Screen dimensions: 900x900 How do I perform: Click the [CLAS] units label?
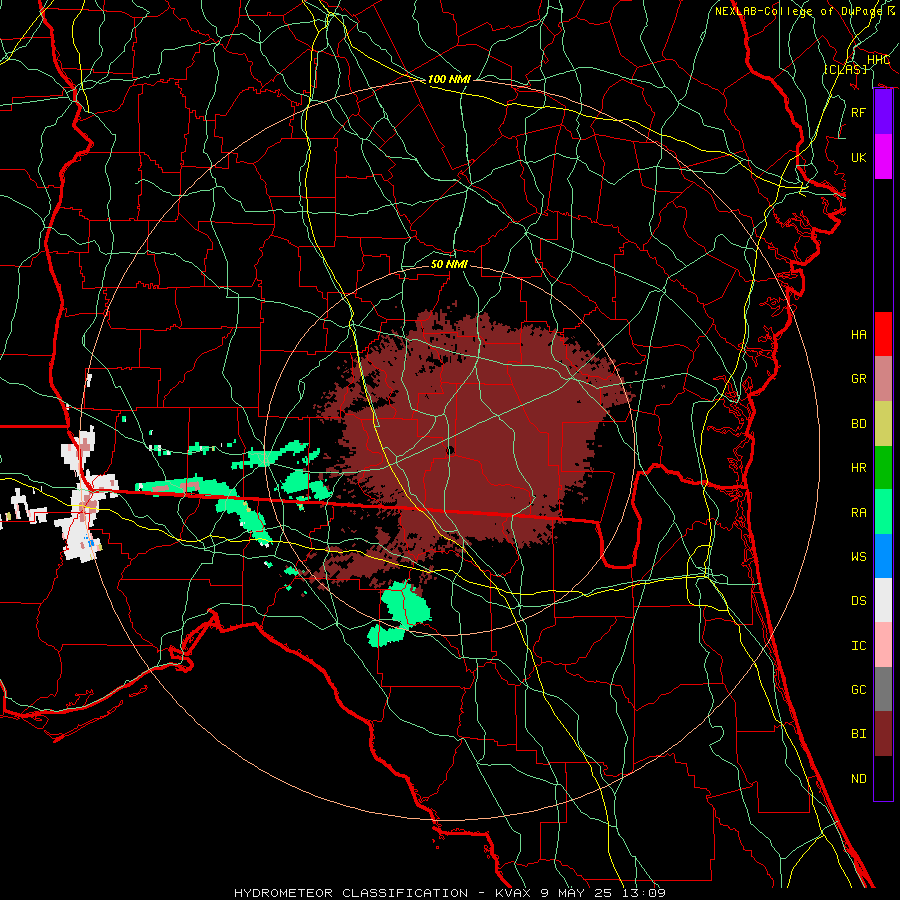[845, 69]
